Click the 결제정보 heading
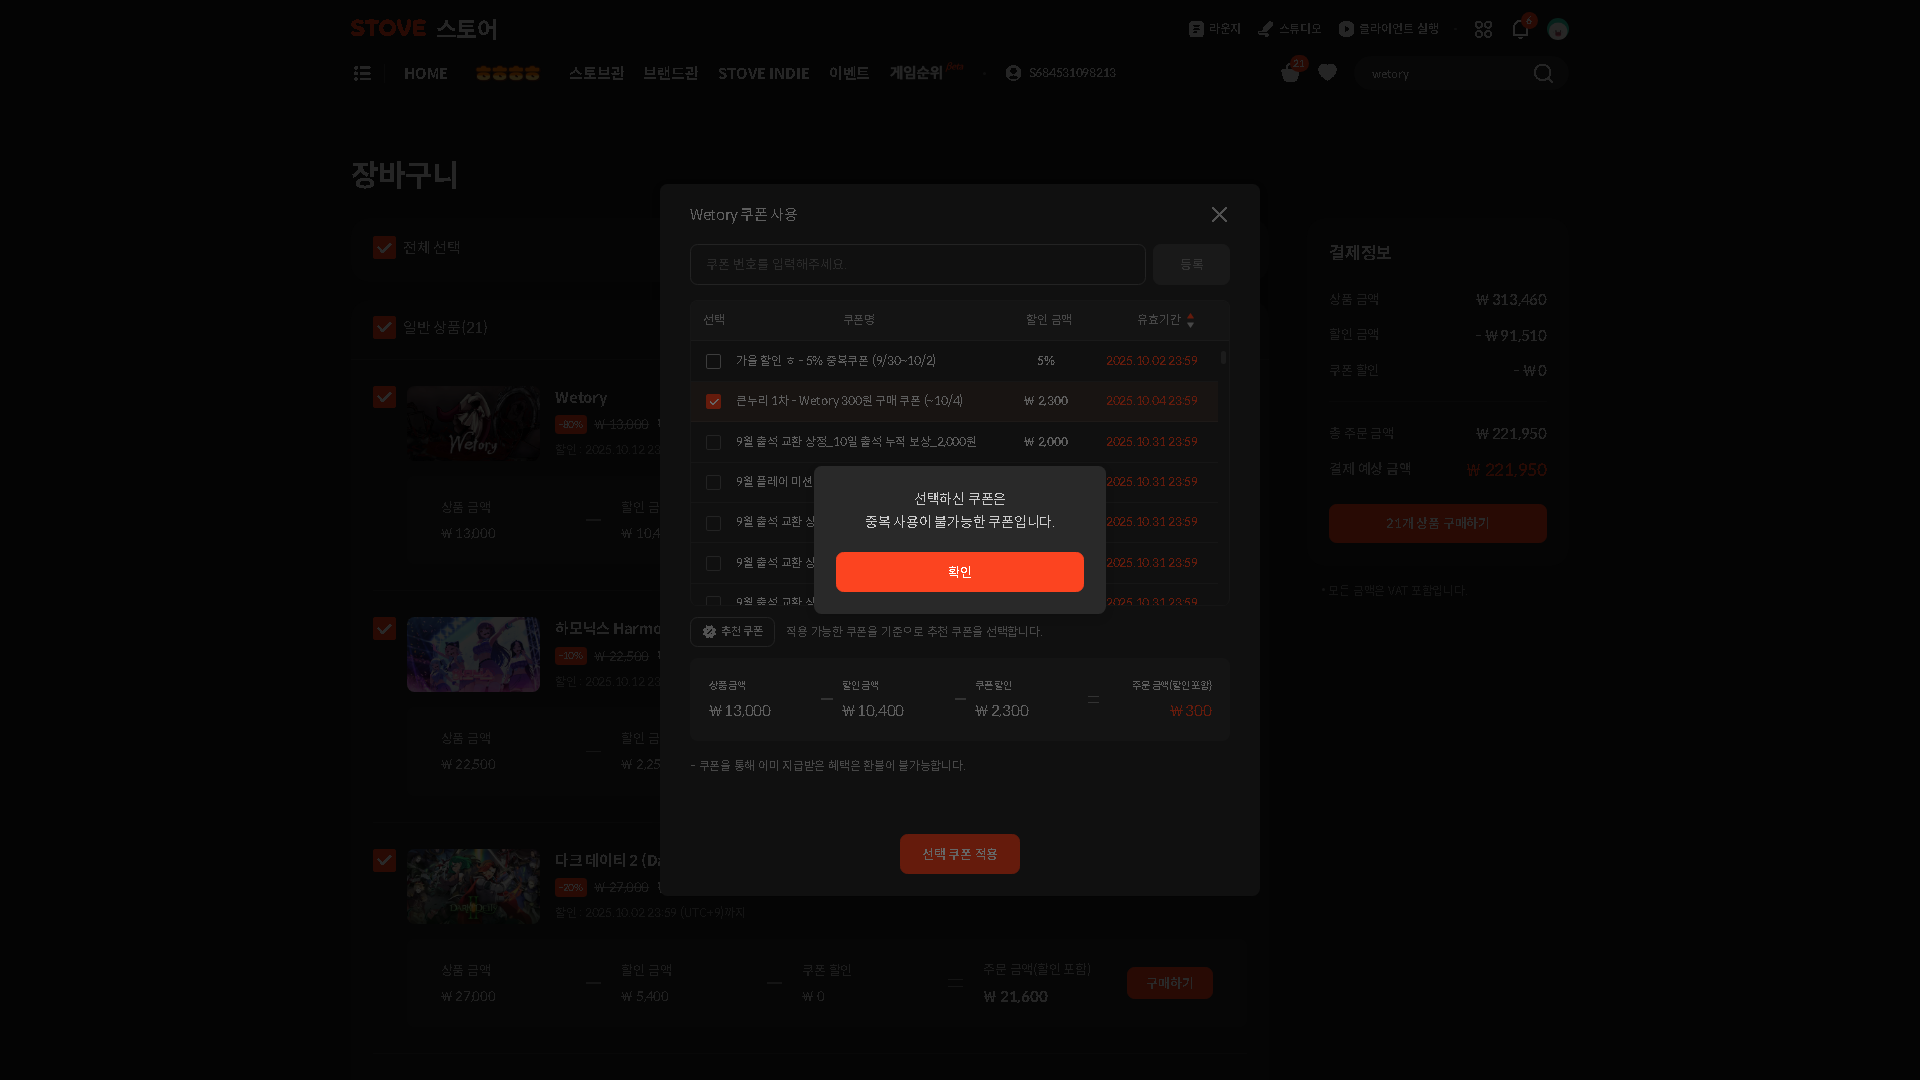Screen dimensions: 1920x1080 click(1360, 253)
